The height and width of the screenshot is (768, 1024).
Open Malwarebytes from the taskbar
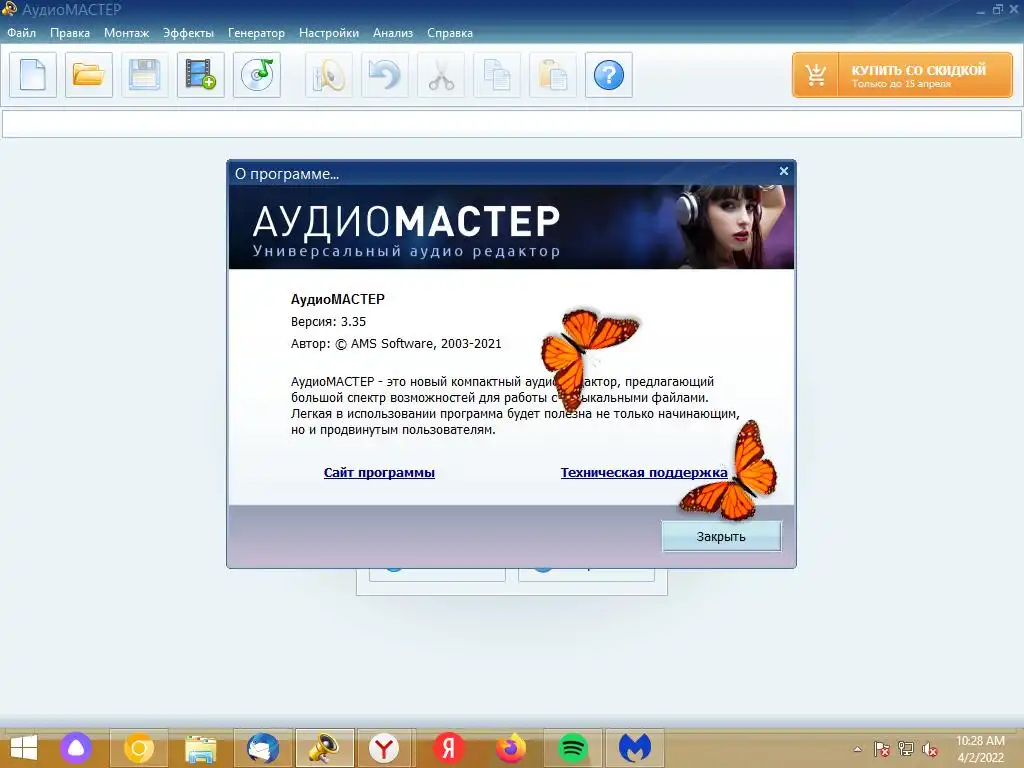(x=635, y=748)
